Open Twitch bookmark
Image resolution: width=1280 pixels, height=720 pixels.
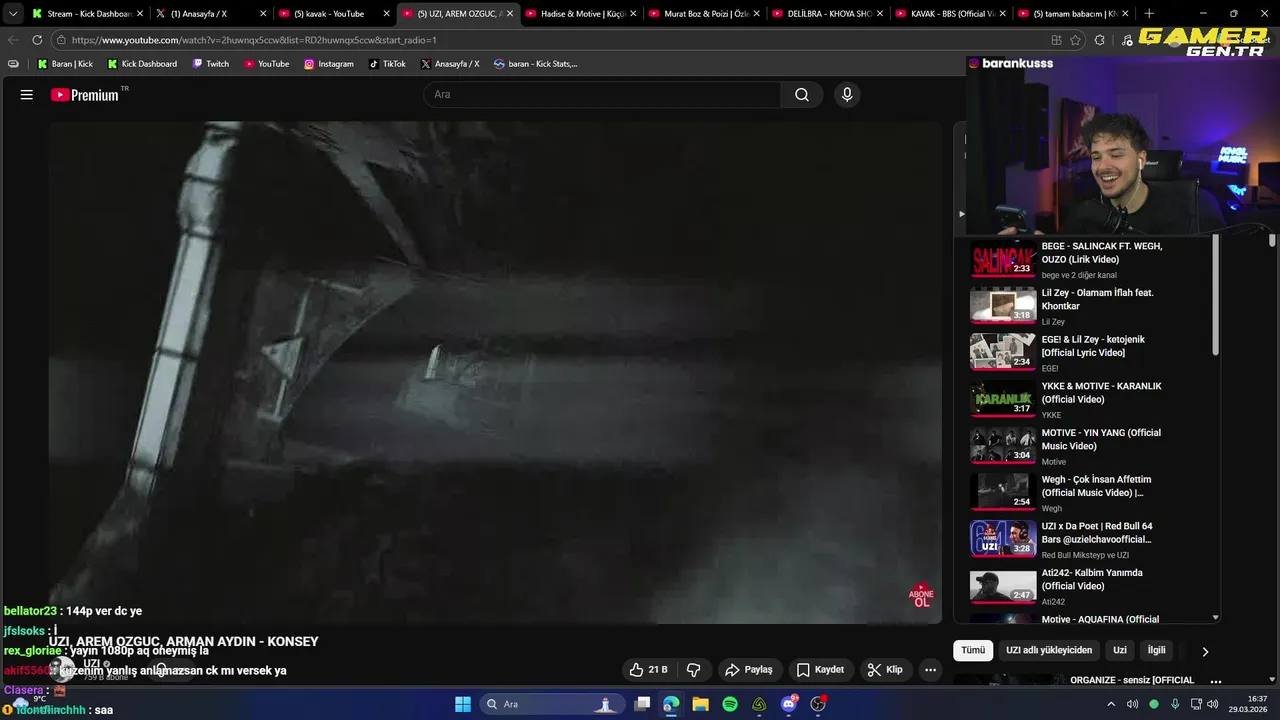tap(209, 64)
